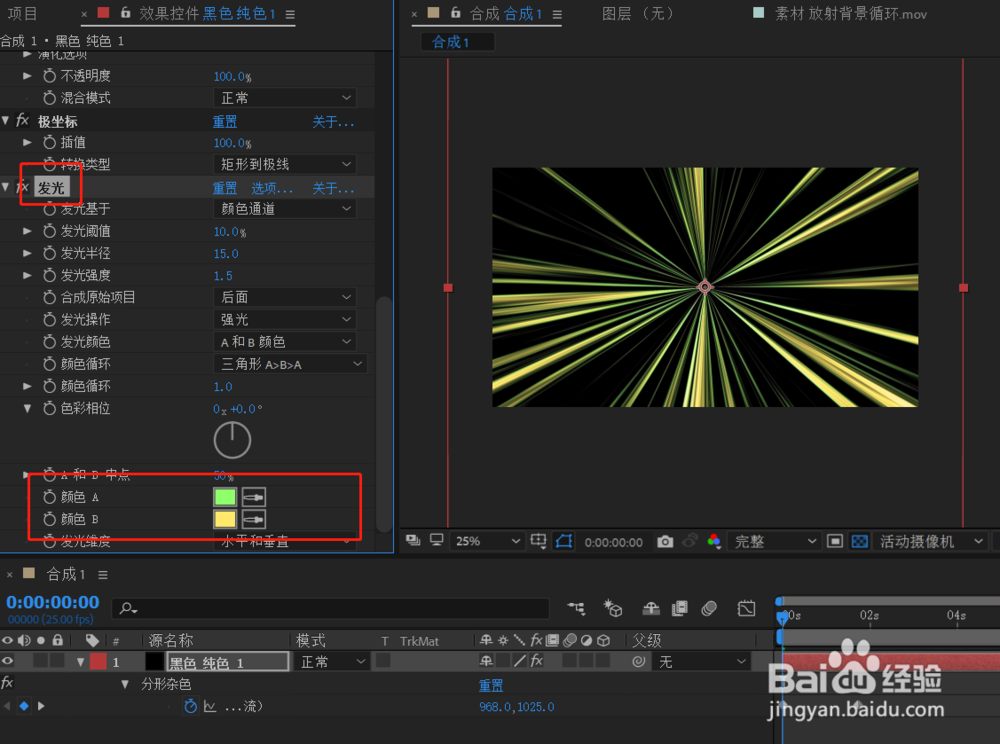Open magnification dropdown showing 25%
Screen dimensions: 1000x744
coord(487,541)
